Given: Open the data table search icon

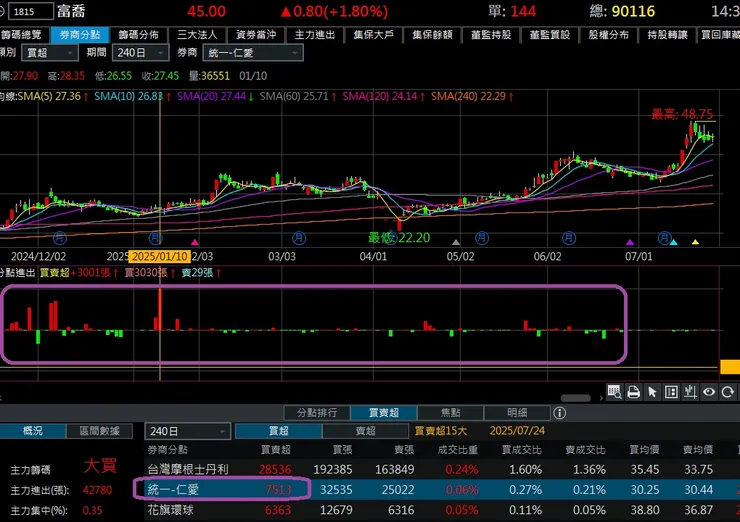Looking at the screenshot, I should click(x=614, y=392).
